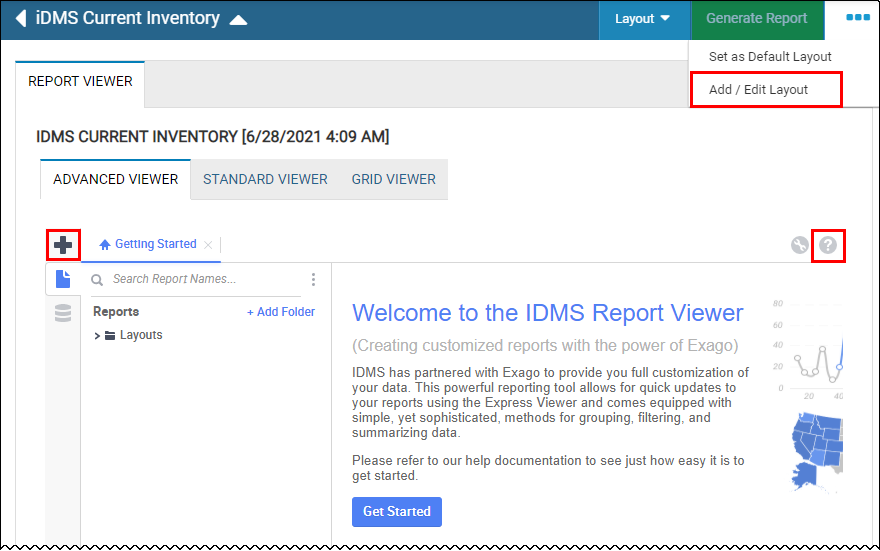Open the Layout dropdown
Viewport: 880px width, 551px height.
(643, 19)
